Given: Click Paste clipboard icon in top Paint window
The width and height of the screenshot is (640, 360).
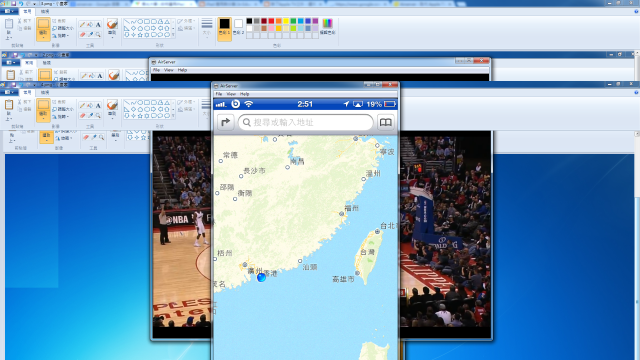Looking at the screenshot, I should point(9,24).
